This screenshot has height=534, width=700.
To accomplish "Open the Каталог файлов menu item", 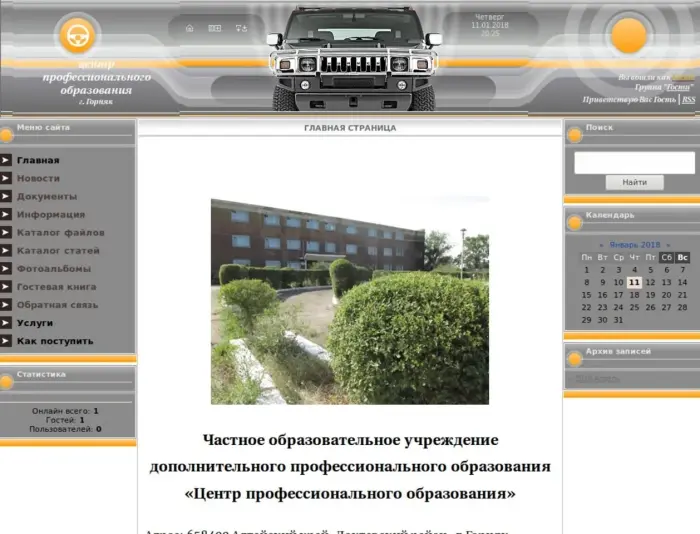I will [x=61, y=233].
